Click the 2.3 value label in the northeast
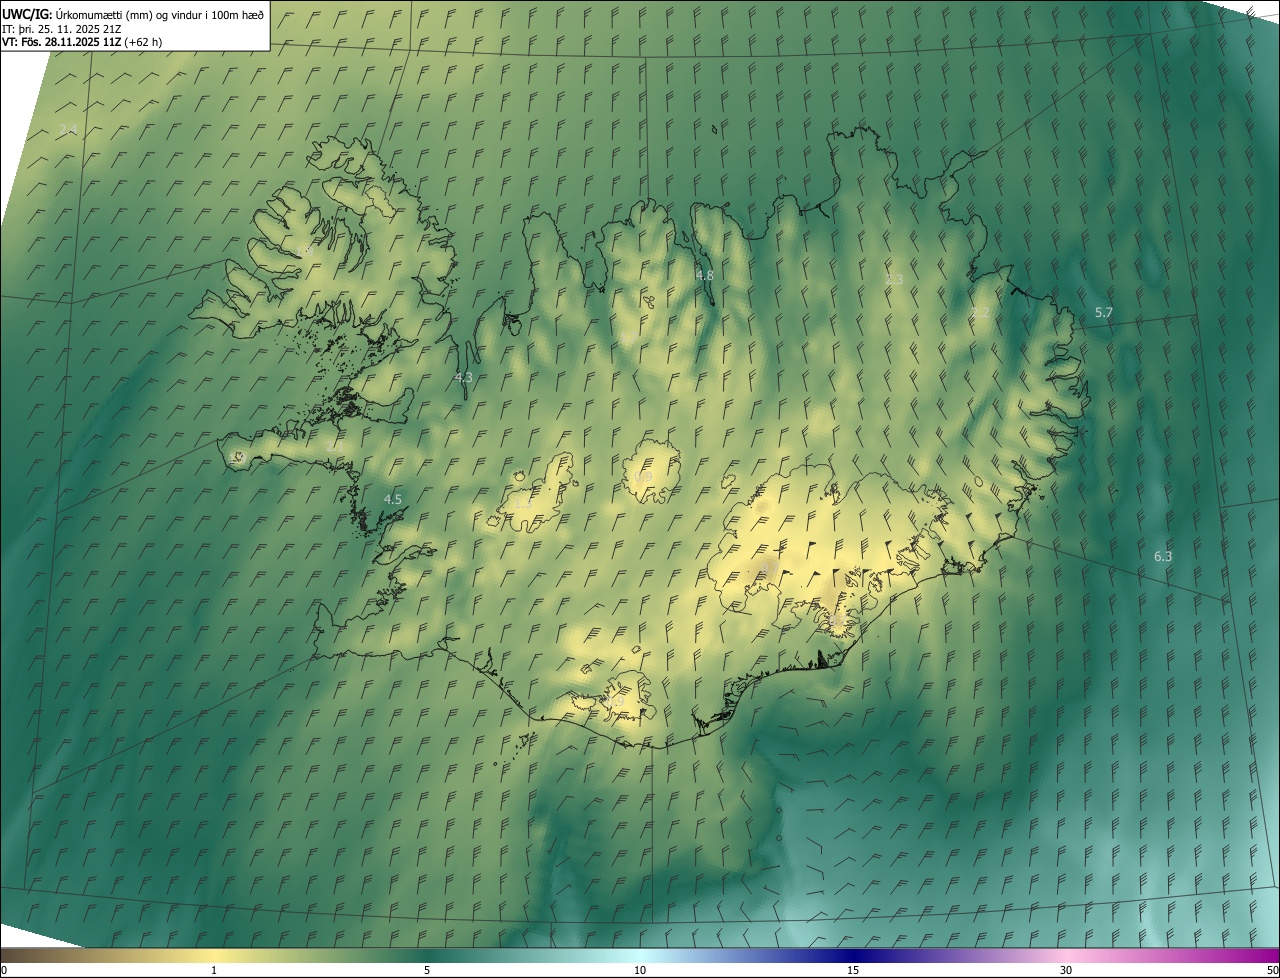 click(894, 279)
